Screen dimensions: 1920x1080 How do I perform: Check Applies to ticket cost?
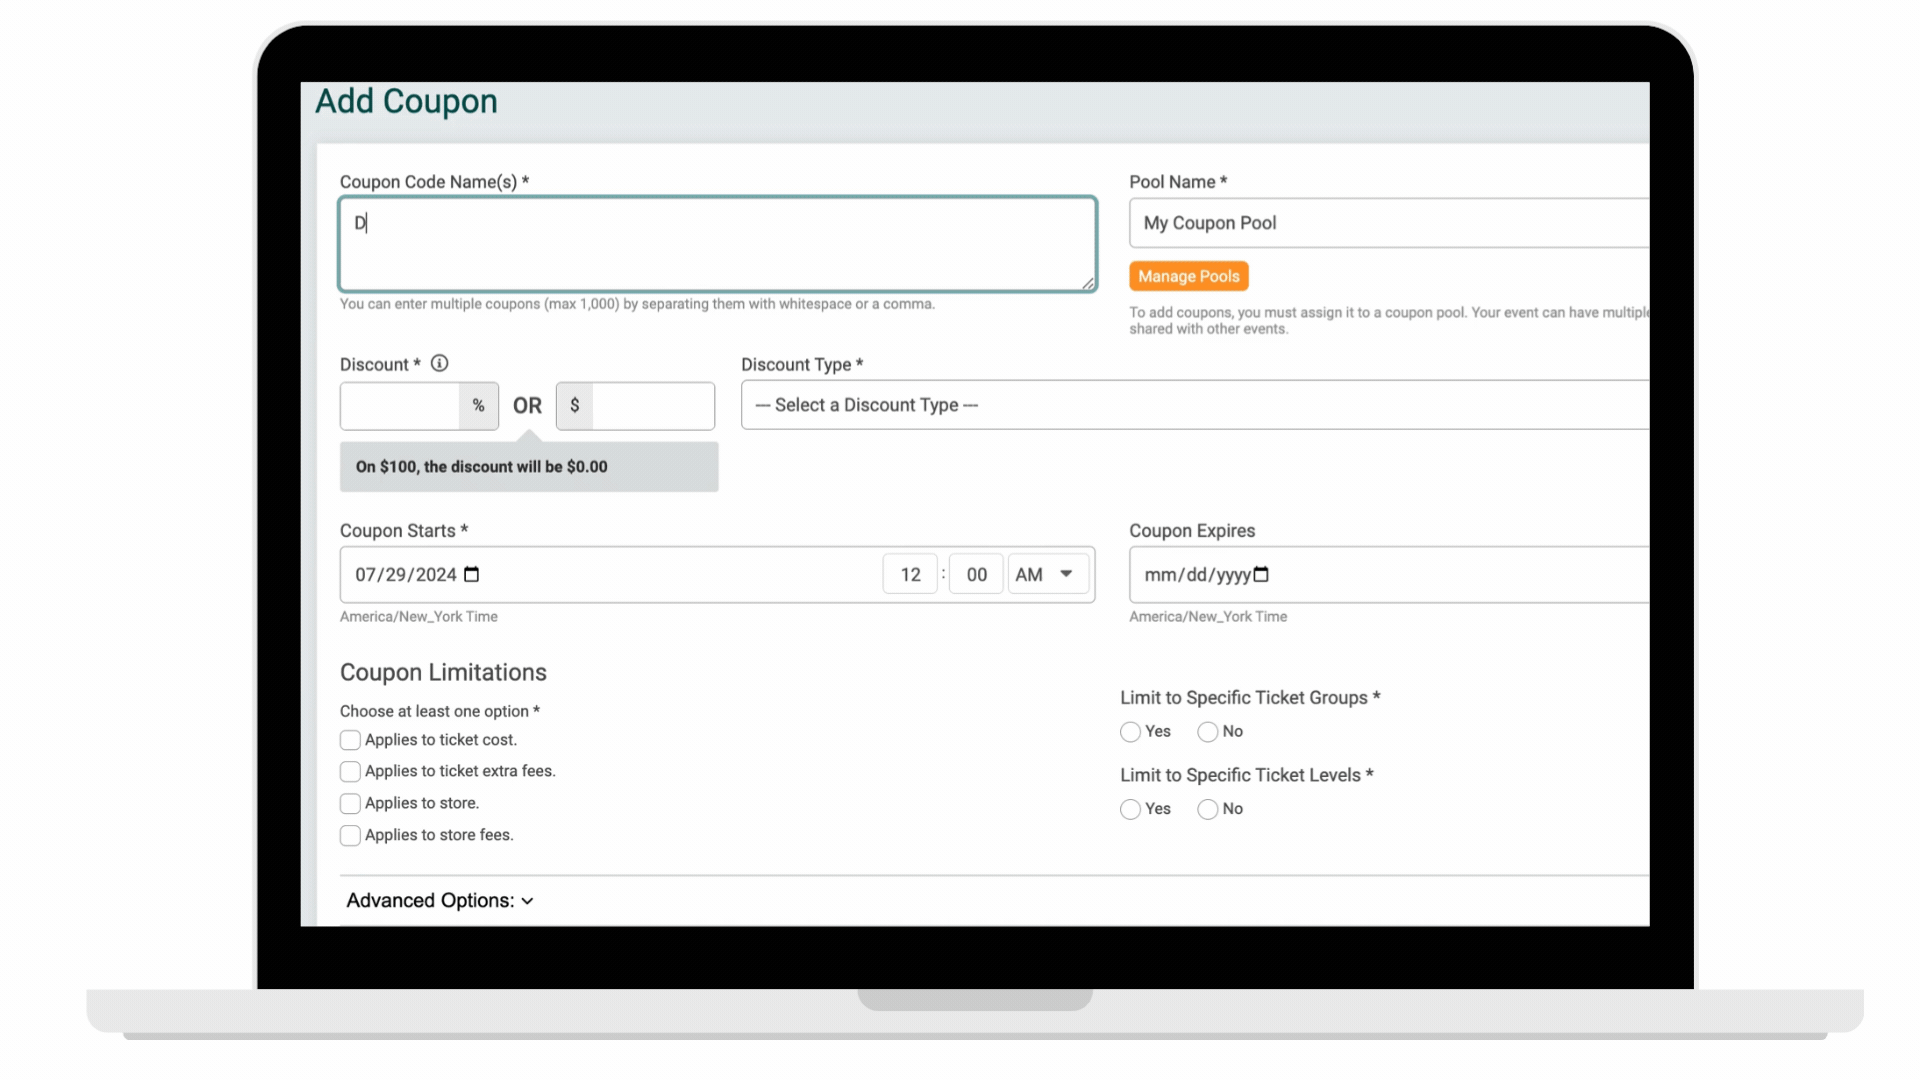coord(350,740)
